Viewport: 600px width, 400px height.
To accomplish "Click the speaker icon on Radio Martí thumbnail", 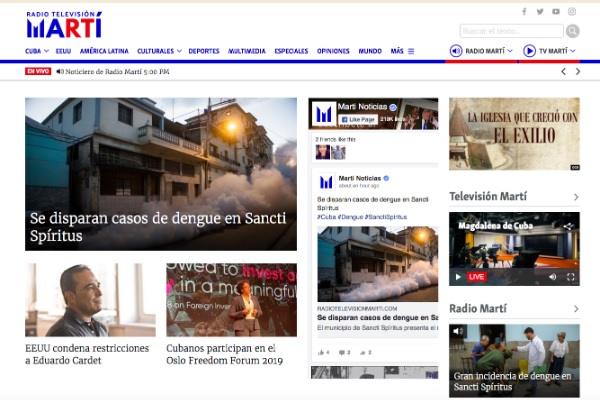I will pyautogui.click(x=458, y=331).
